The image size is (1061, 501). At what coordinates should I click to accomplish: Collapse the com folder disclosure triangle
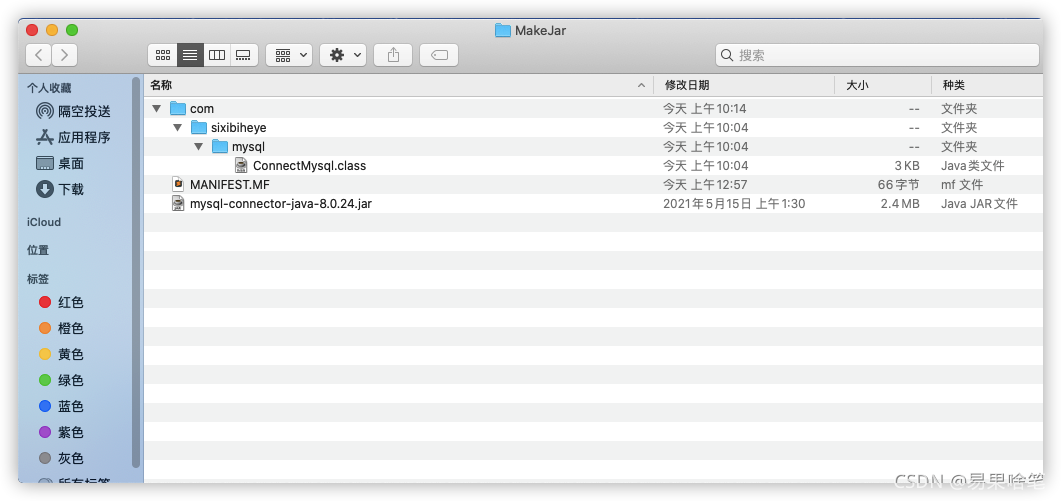[157, 108]
